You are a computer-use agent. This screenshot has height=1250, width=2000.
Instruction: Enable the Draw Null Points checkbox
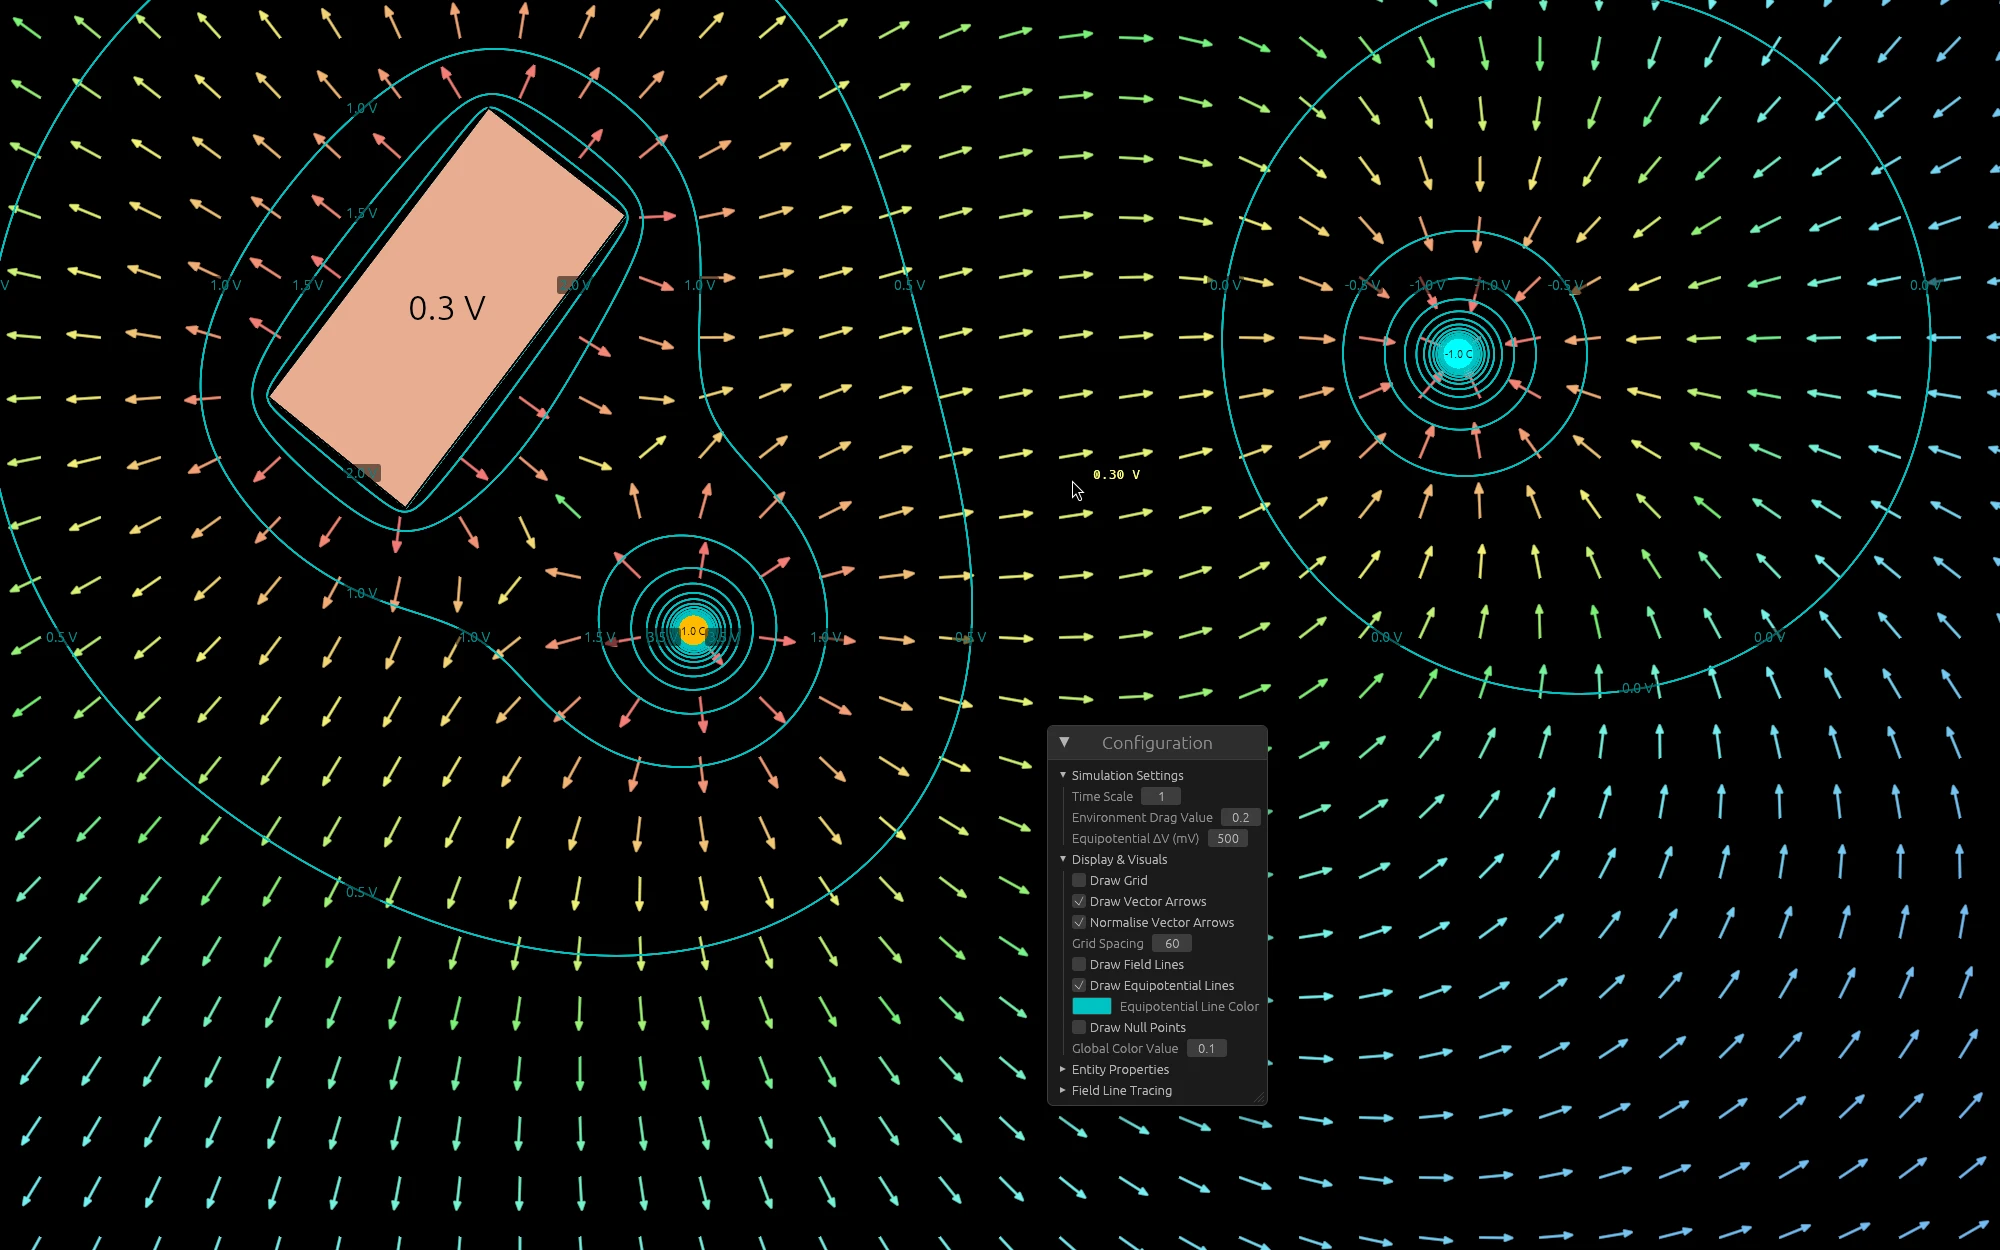(x=1079, y=1027)
